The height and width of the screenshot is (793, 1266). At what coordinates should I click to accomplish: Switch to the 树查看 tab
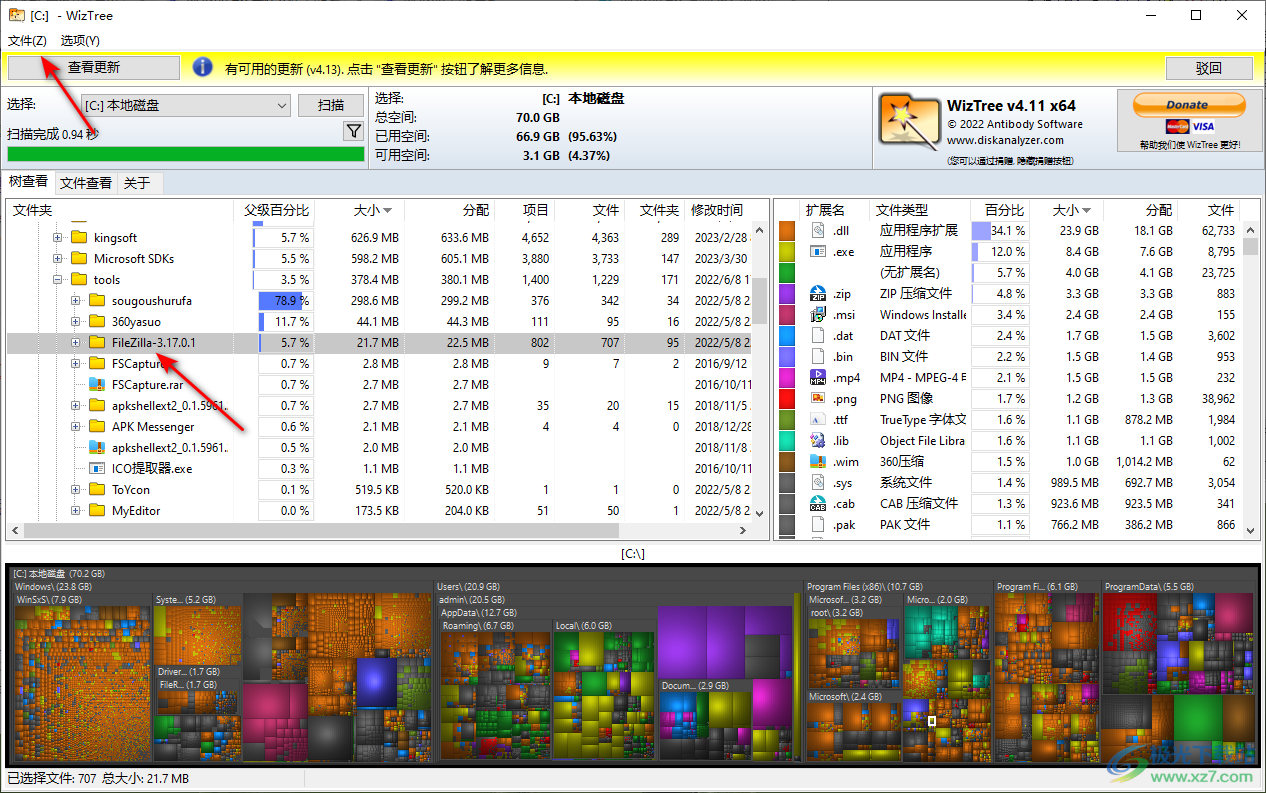pyautogui.click(x=29, y=182)
